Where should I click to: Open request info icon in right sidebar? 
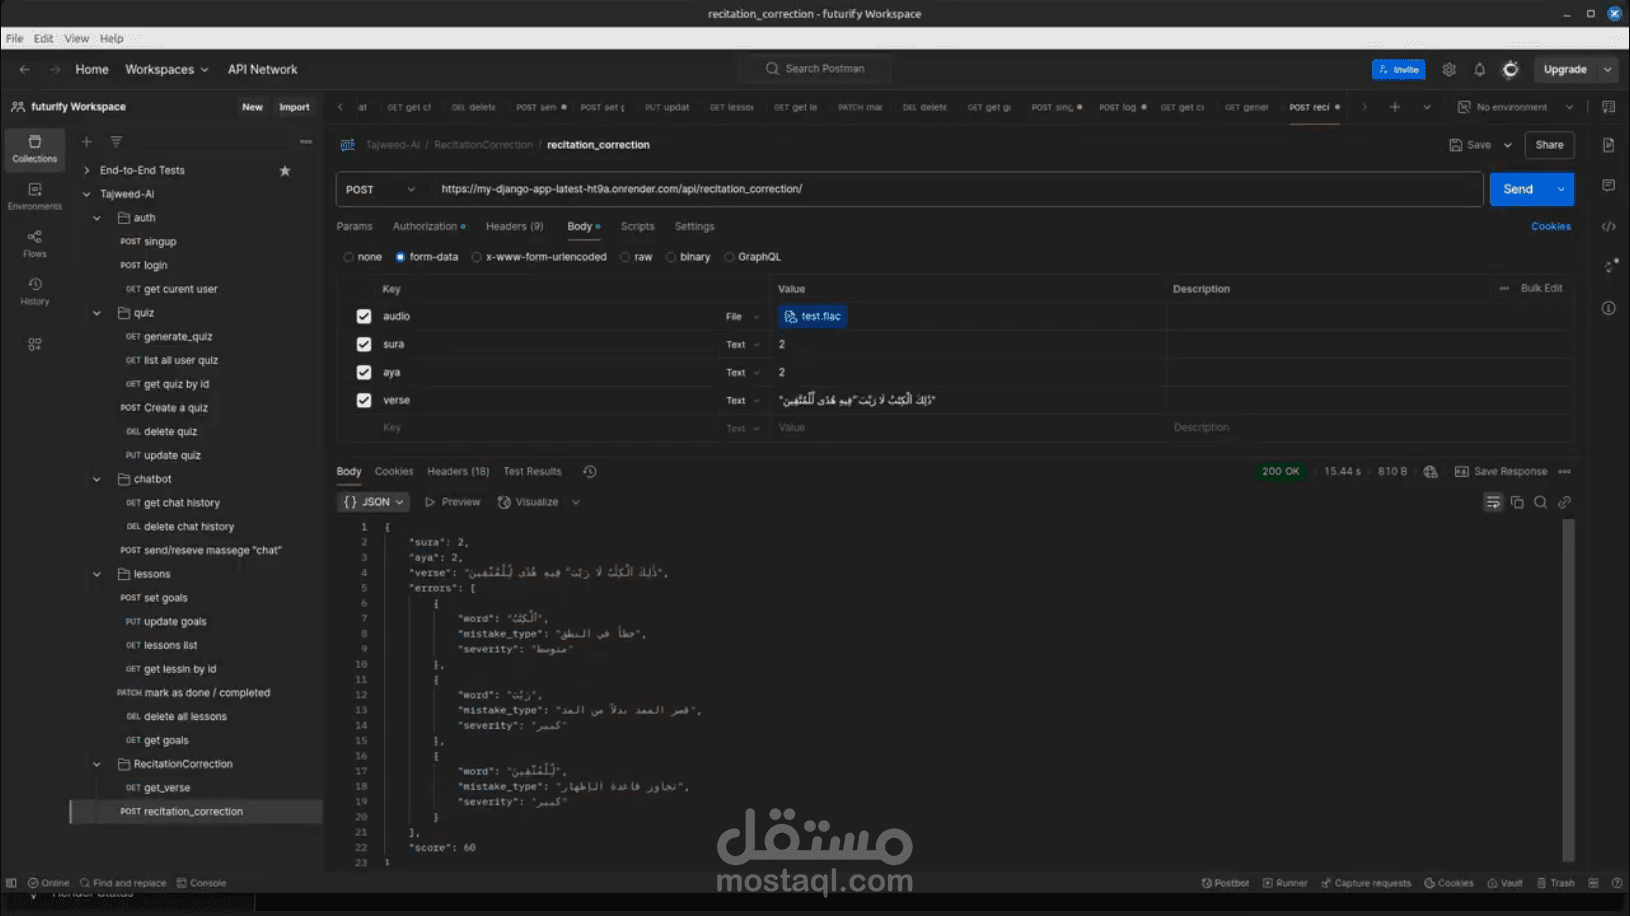click(x=1609, y=308)
